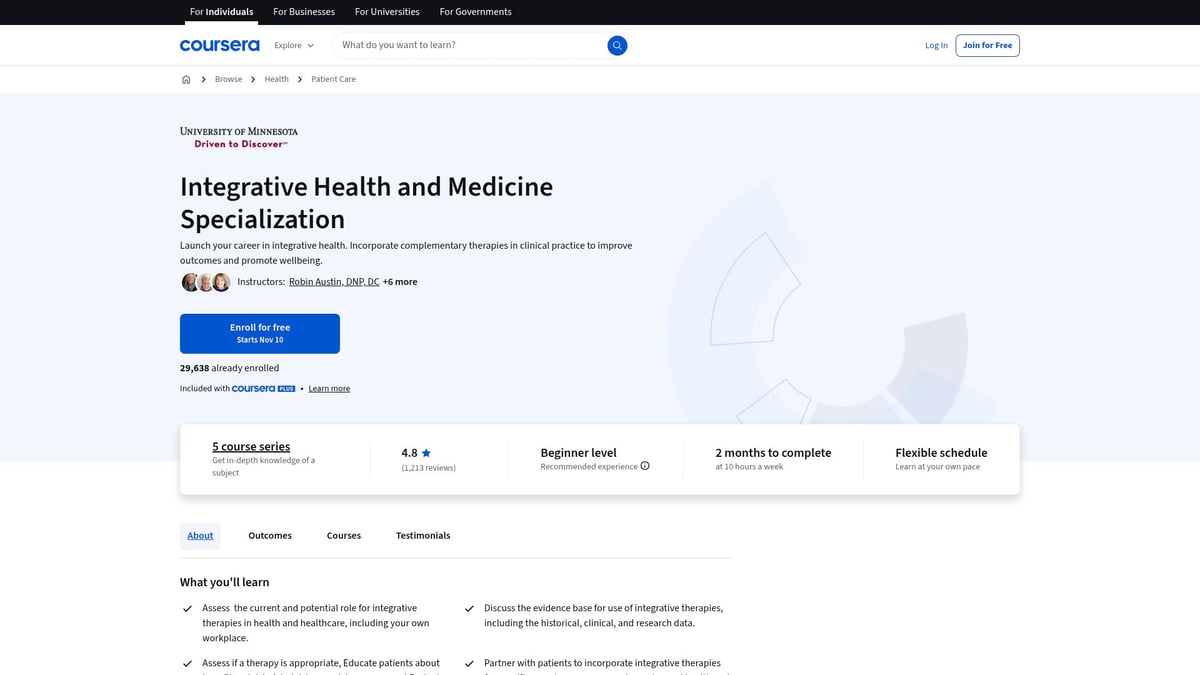Image resolution: width=1200 pixels, height=675 pixels.
Task: Click the home icon in the breadcrumb
Action: click(x=186, y=78)
